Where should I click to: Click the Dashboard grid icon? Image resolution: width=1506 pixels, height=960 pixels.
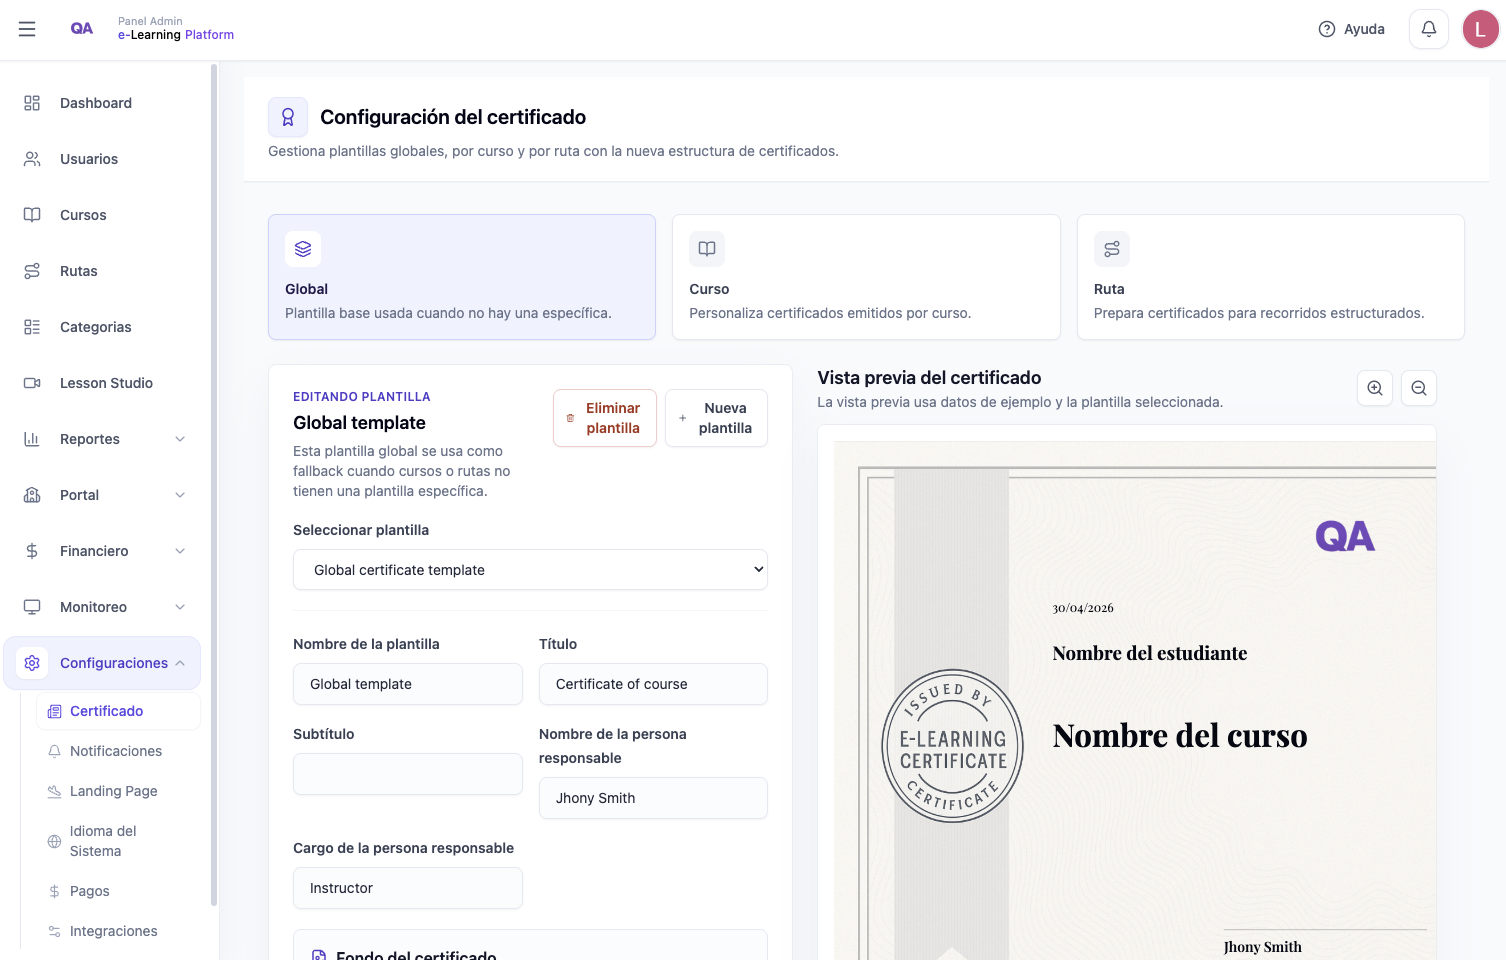tap(32, 103)
